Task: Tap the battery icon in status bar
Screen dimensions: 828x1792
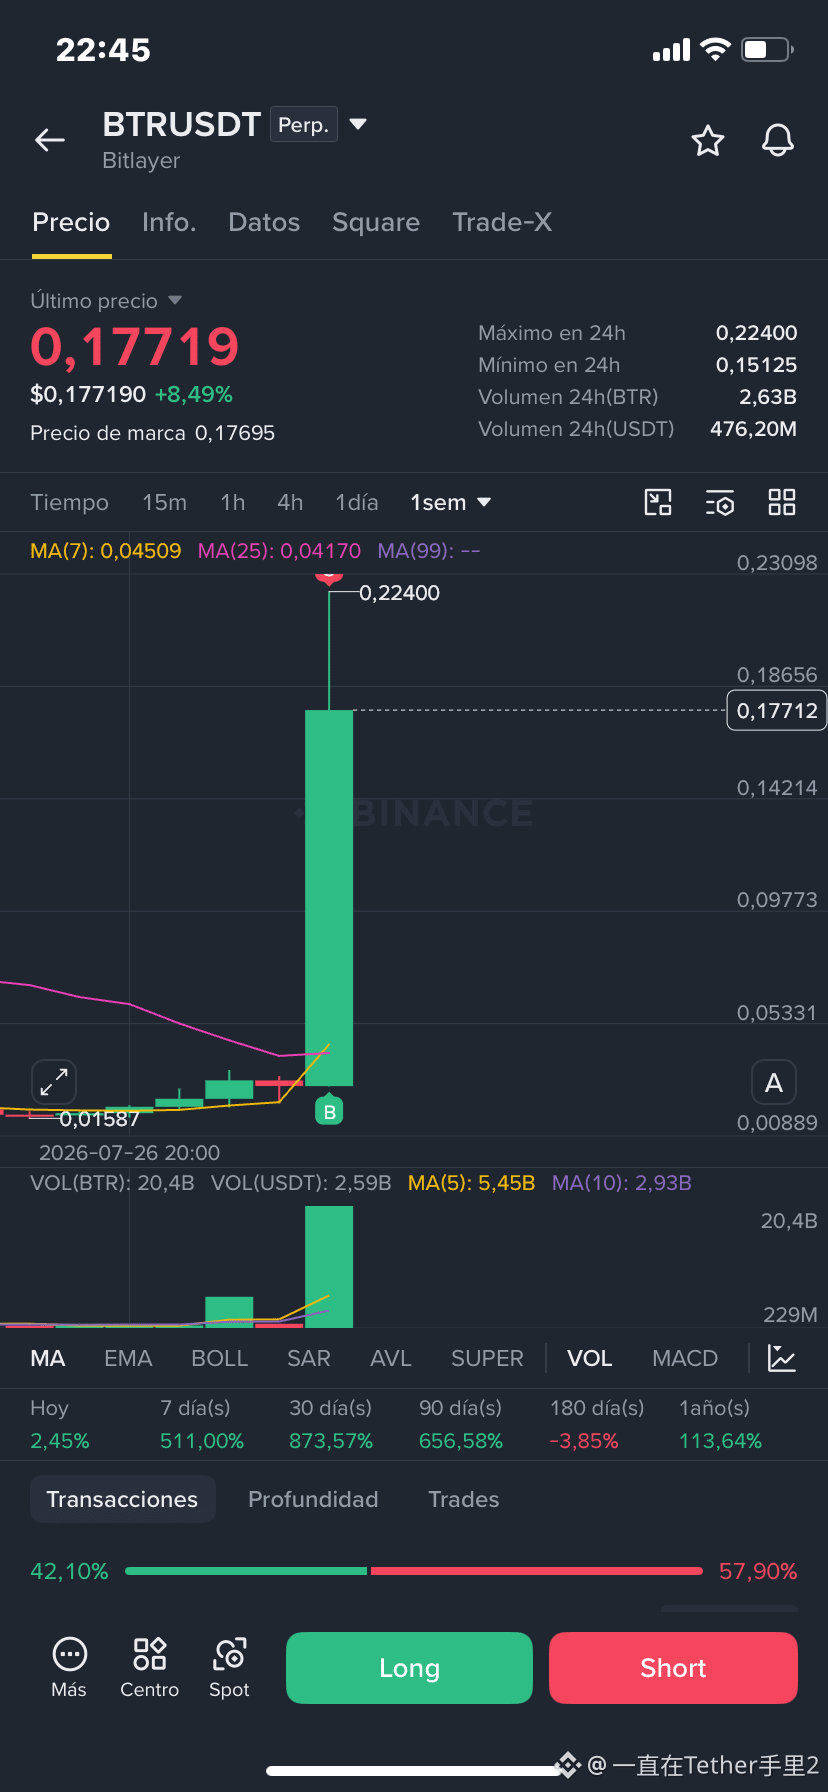Action: pyautogui.click(x=767, y=49)
